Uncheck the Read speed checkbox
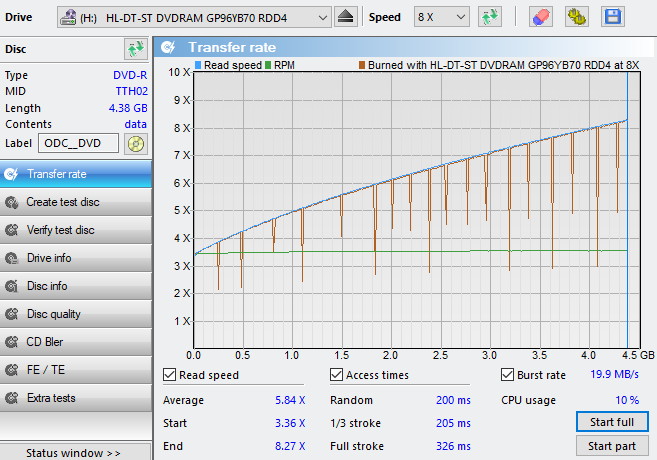The image size is (657, 460). 170,375
